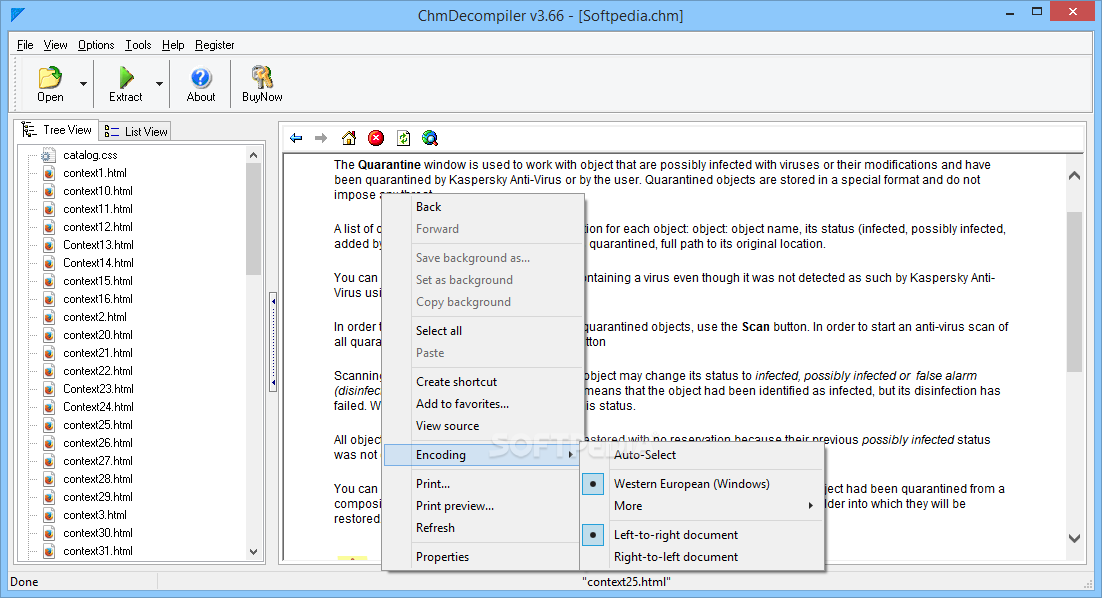Viewport: 1102px width, 598px height.
Task: Open the Register menu
Action: 214,45
